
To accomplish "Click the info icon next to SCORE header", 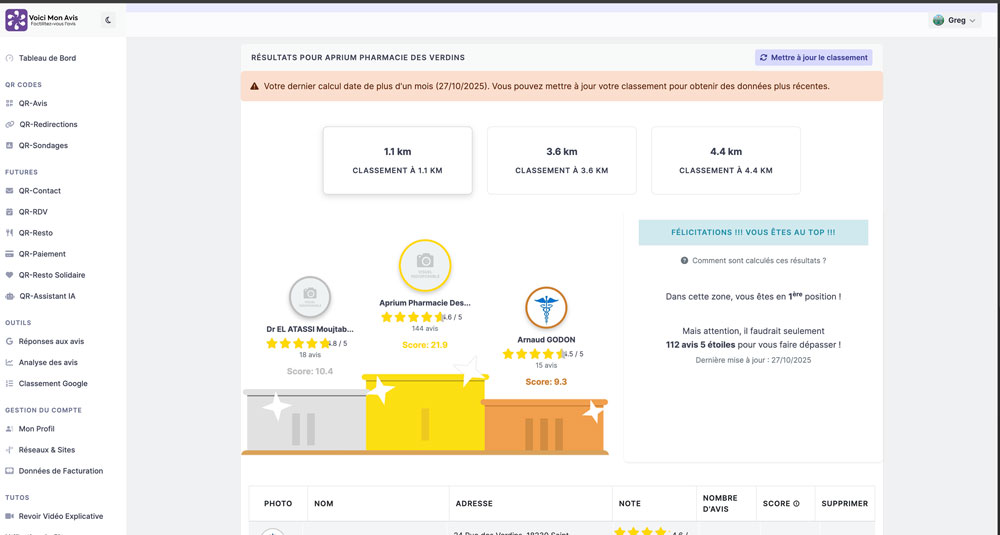I will 795,504.
